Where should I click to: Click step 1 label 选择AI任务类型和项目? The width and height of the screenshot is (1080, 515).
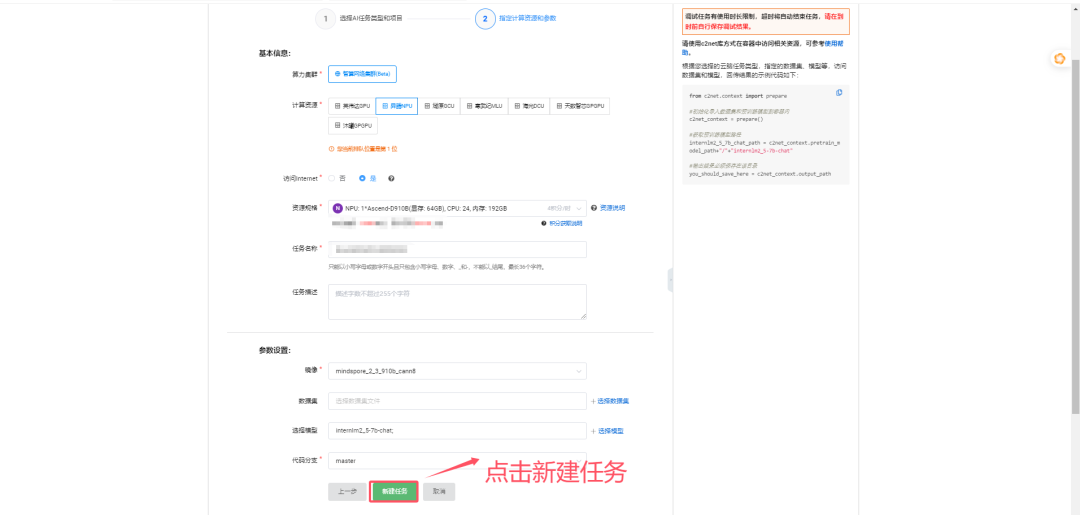point(371,19)
